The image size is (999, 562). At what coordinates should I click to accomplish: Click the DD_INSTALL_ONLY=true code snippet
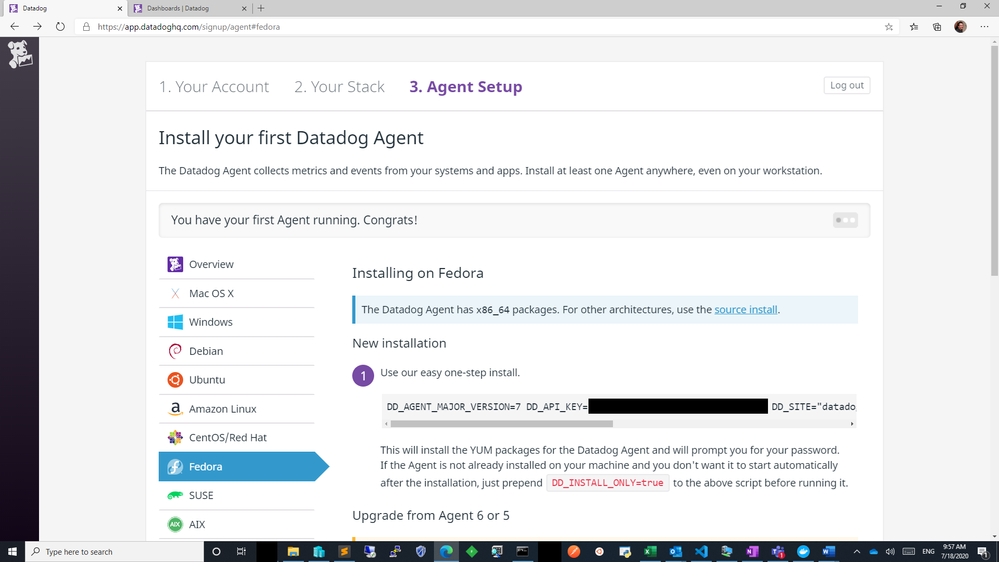607,483
